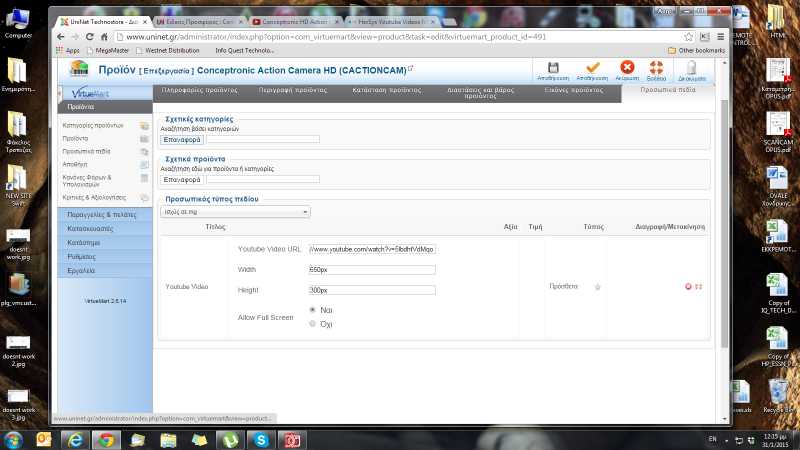The height and width of the screenshot is (450, 800).
Task: Click the VirtueMart shop logo icon
Action: coord(79,69)
